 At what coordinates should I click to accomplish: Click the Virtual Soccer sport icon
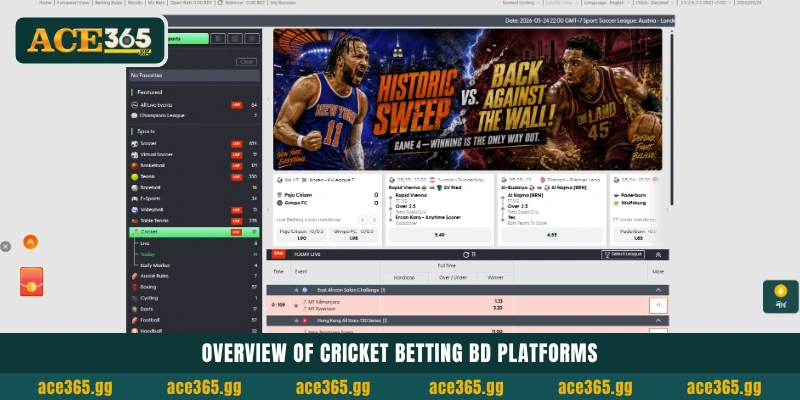[135, 155]
